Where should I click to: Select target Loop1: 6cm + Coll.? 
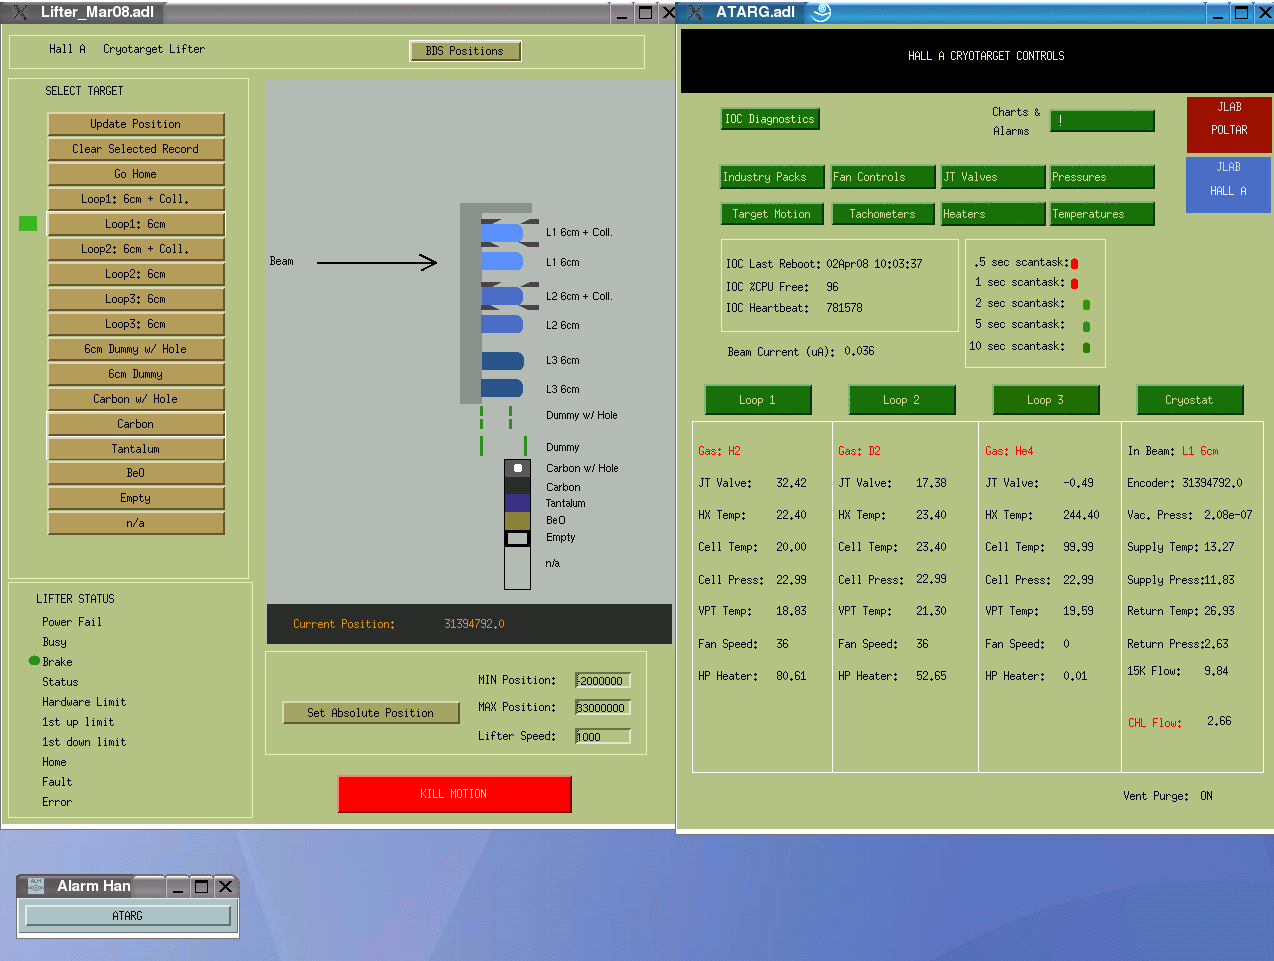[x=136, y=199]
